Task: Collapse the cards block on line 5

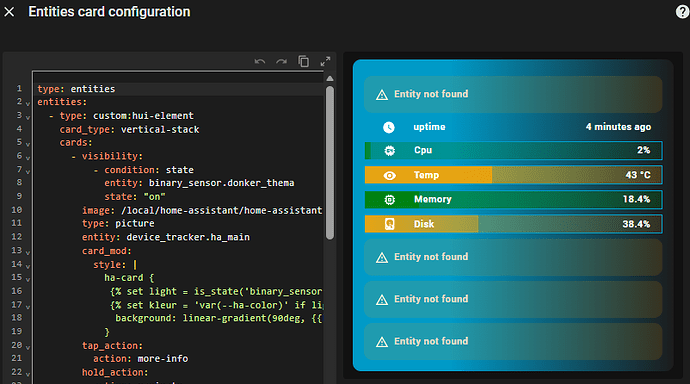Action: [x=28, y=144]
